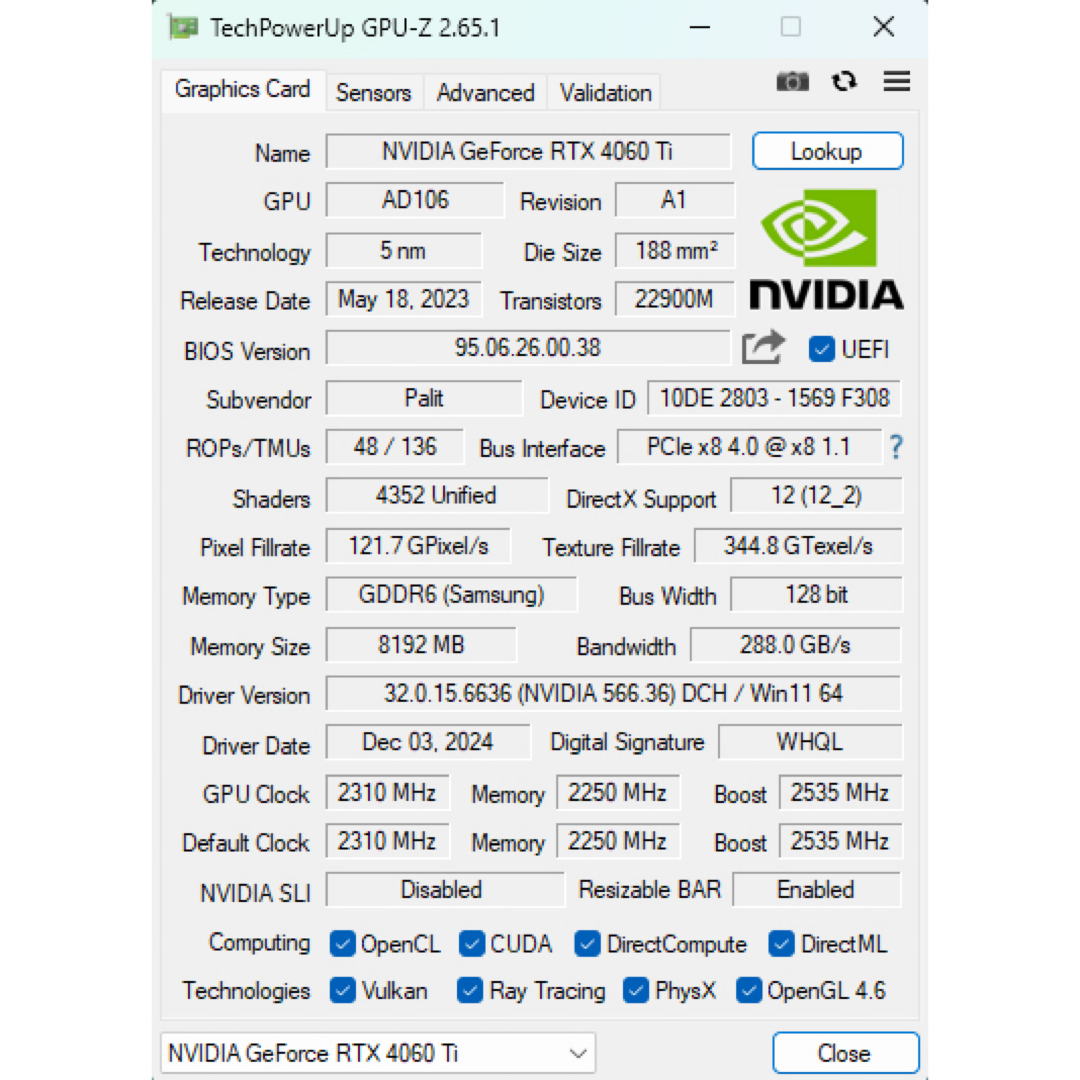Image resolution: width=1080 pixels, height=1080 pixels.
Task: Click the Bus Width field 128 bit
Action: coord(816,595)
